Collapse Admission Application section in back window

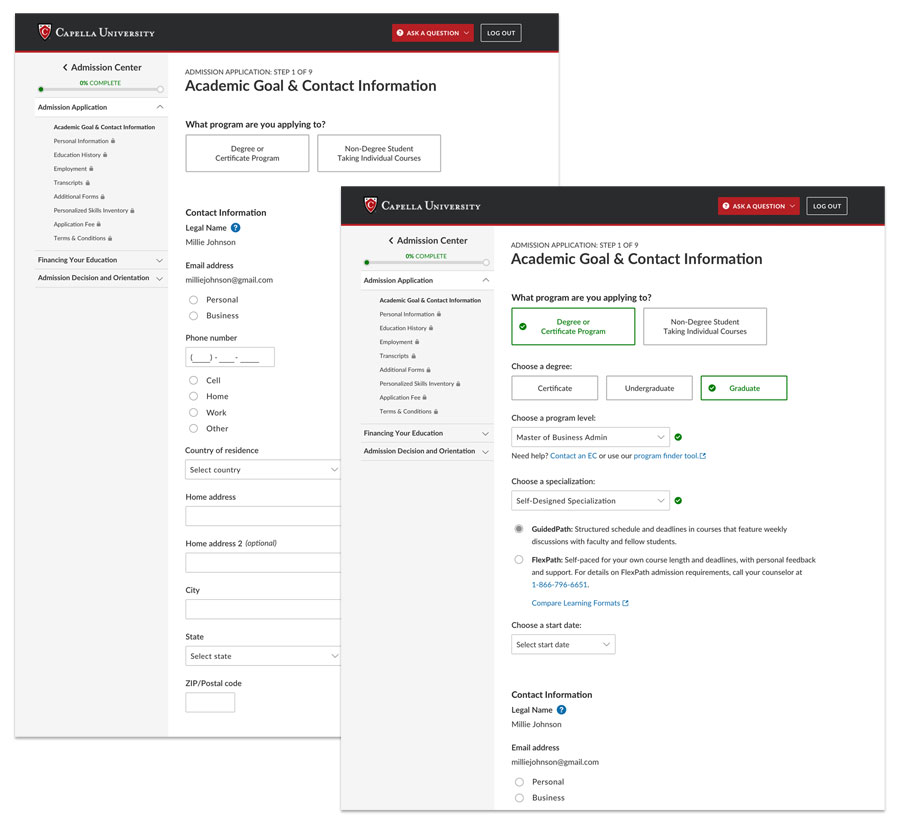pyautogui.click(x=101, y=107)
